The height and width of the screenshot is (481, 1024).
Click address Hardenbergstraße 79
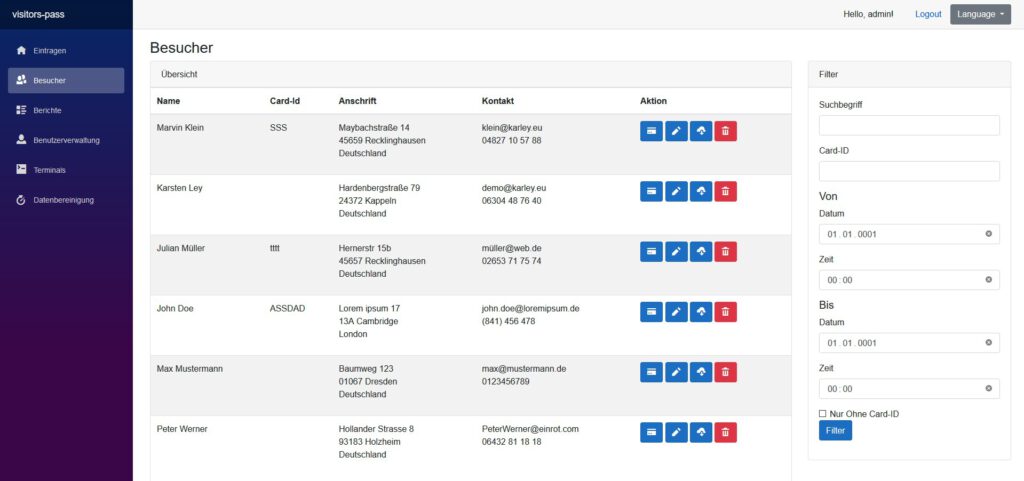pos(379,188)
